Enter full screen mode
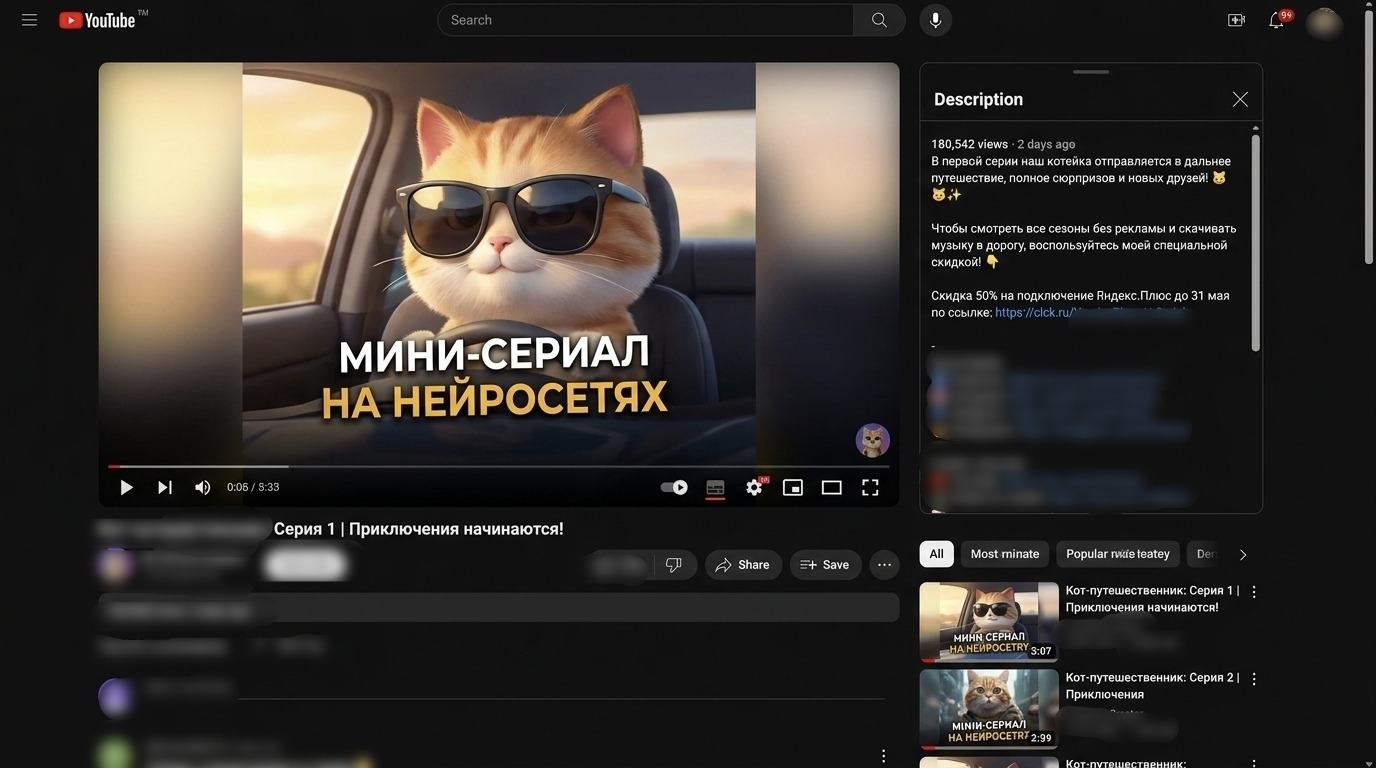Screen dimensions: 1376x768 (870, 487)
